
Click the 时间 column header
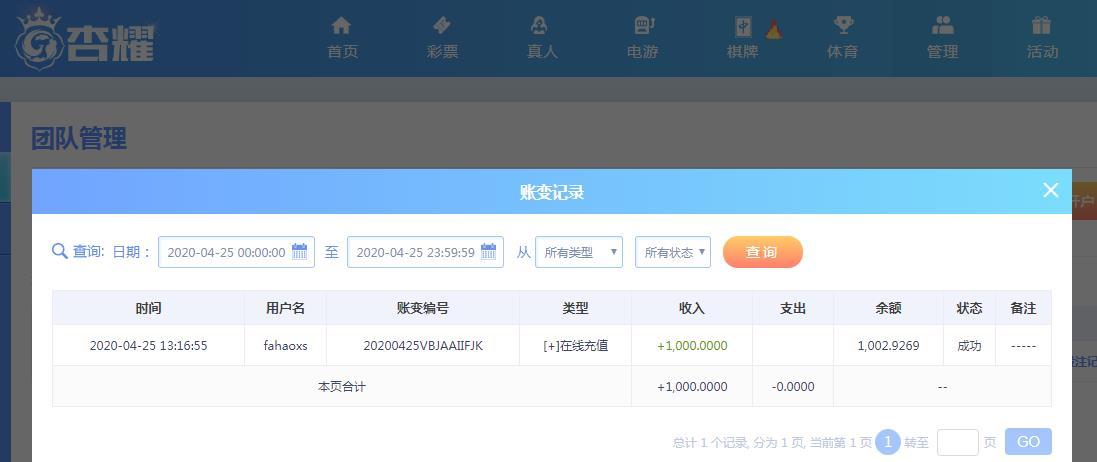[x=148, y=308]
